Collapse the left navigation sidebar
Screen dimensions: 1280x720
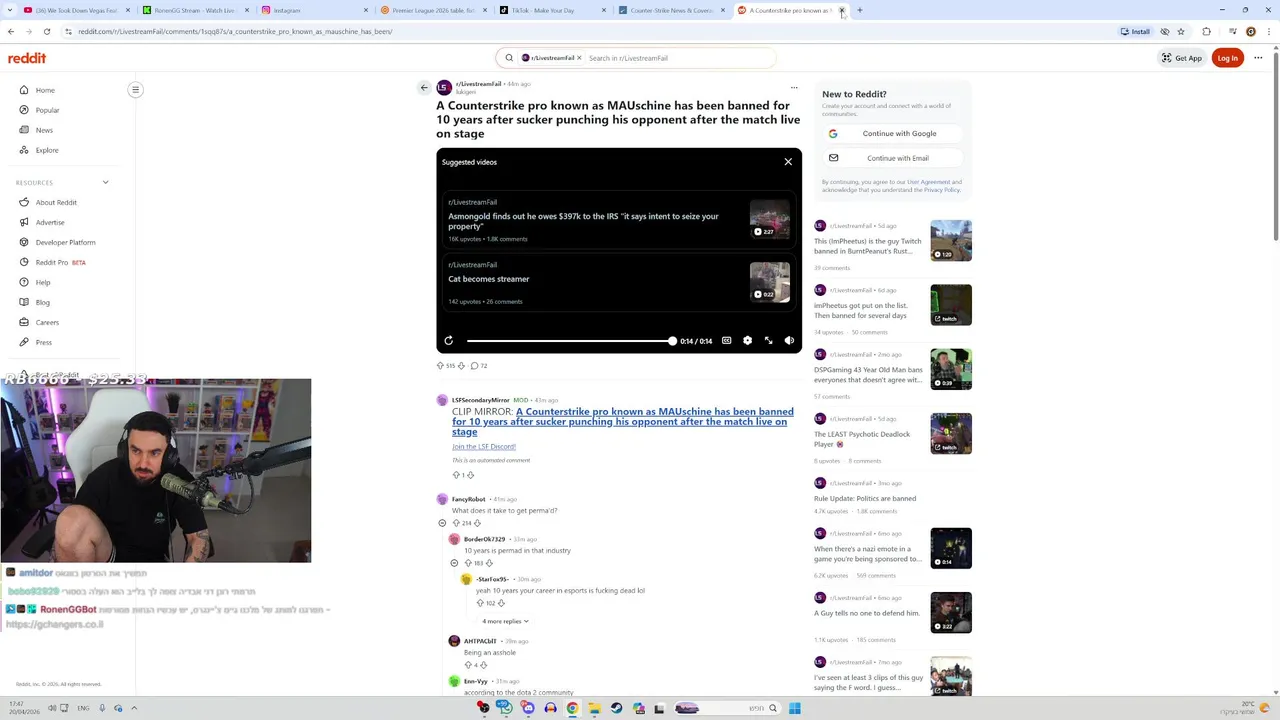(135, 90)
